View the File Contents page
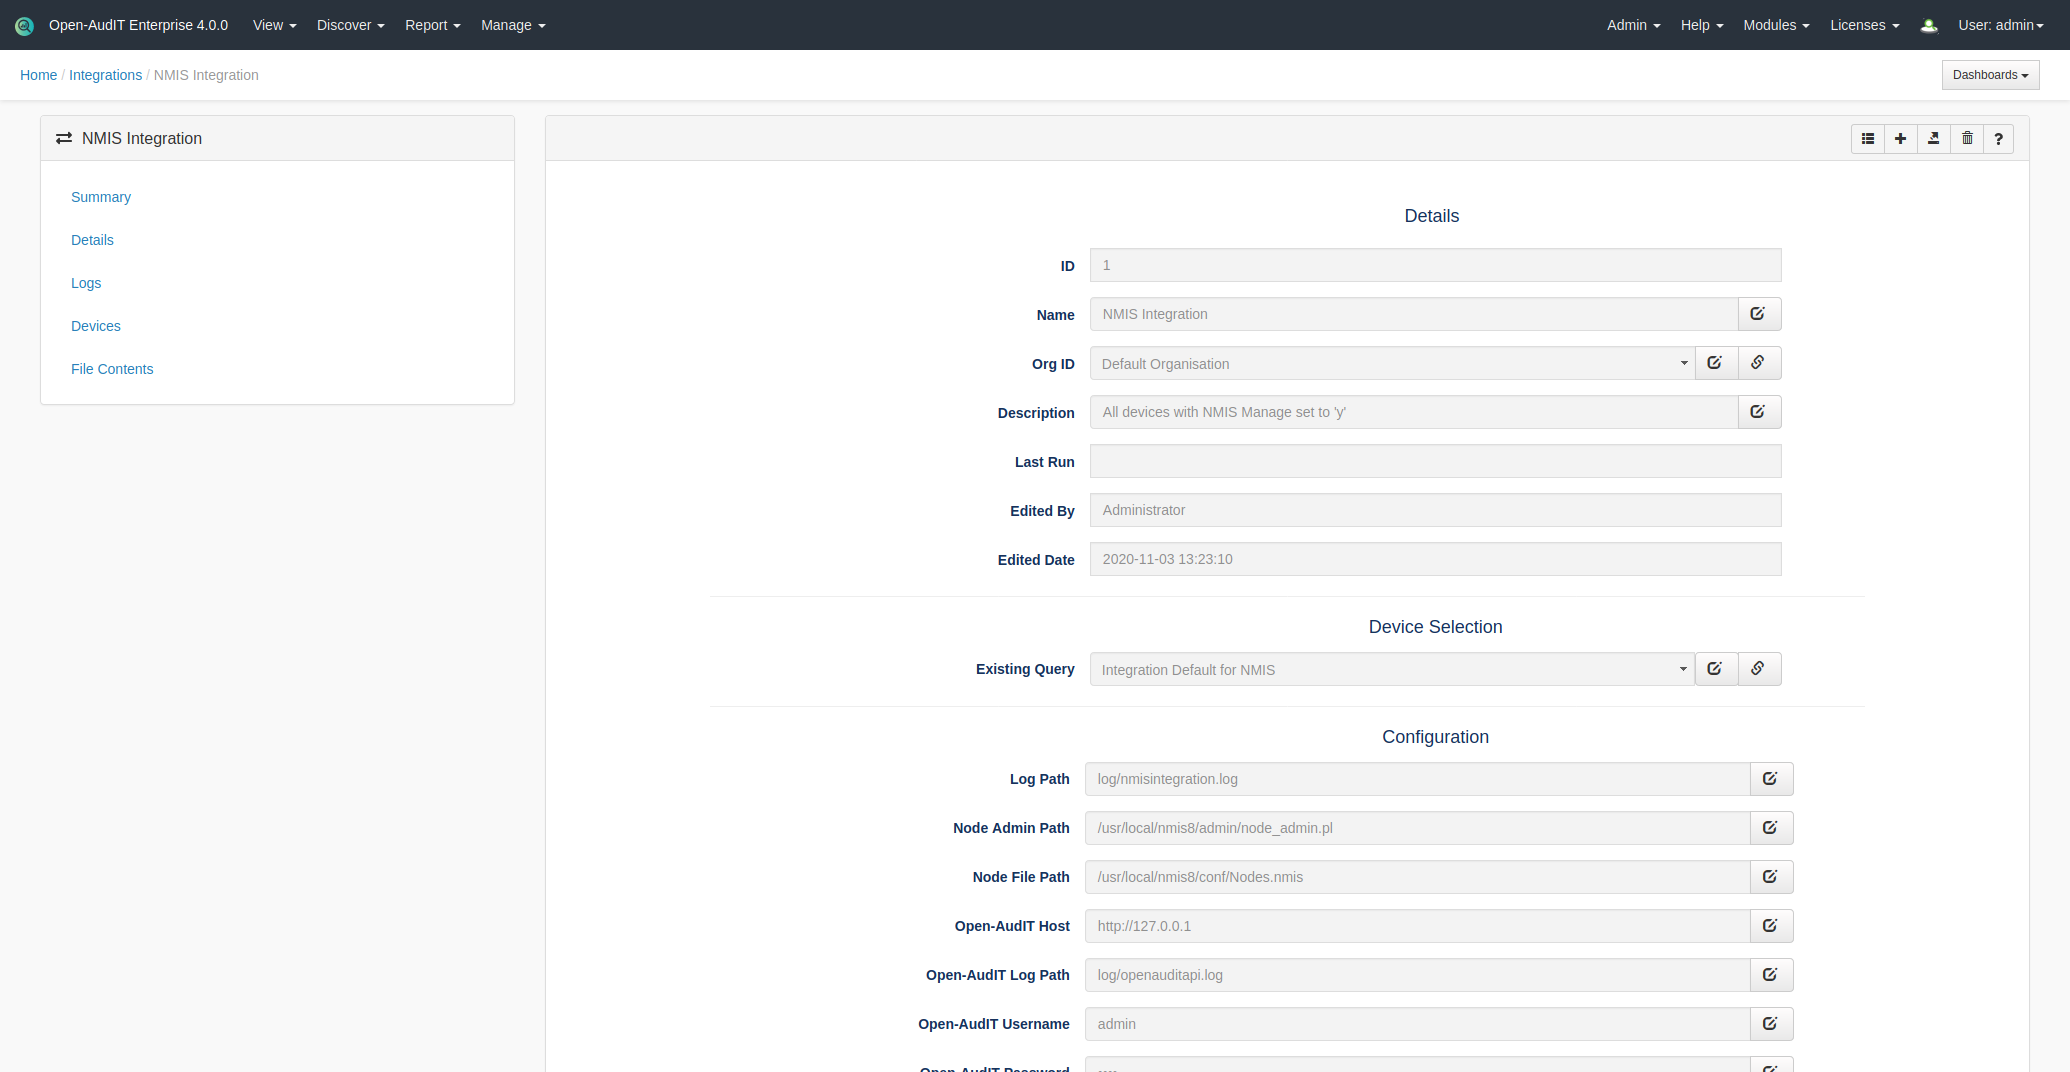 coord(112,369)
